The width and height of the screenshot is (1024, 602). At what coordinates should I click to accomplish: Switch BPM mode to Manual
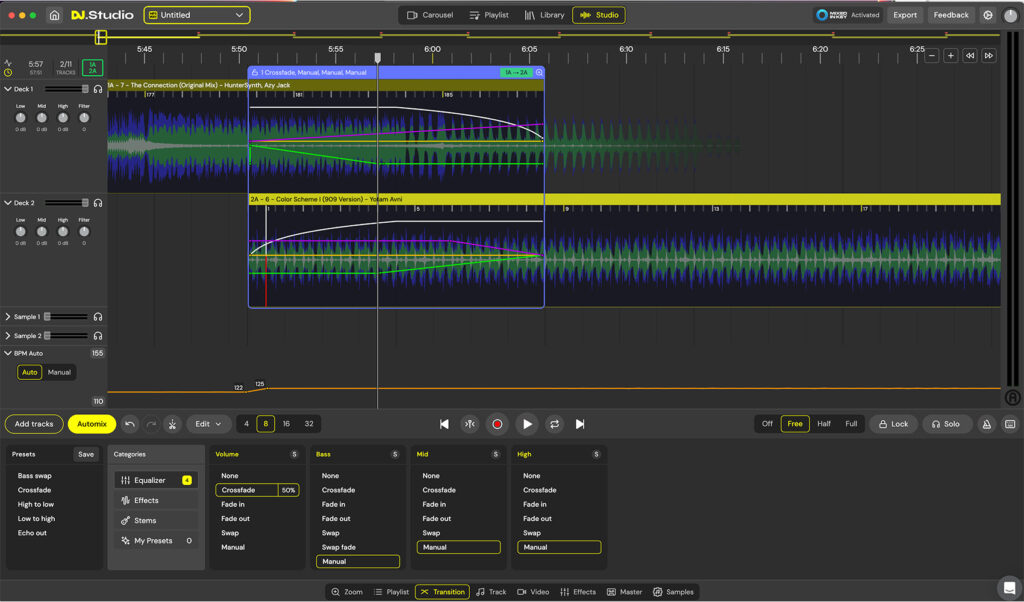(x=59, y=372)
